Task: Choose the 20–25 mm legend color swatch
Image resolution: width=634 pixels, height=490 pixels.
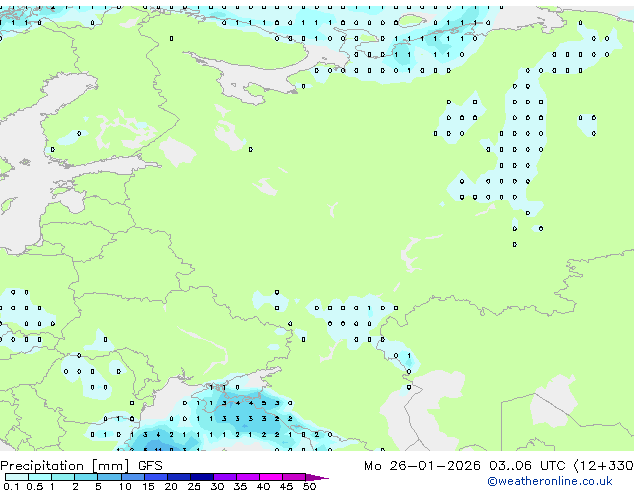Action: pos(178,477)
